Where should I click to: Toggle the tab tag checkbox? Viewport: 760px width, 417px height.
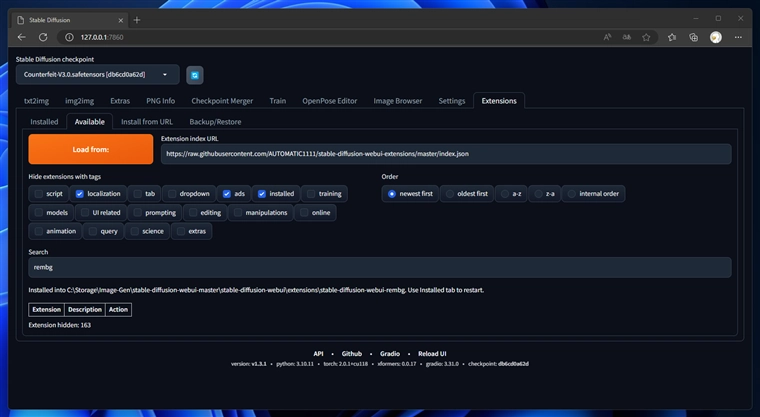pos(138,194)
